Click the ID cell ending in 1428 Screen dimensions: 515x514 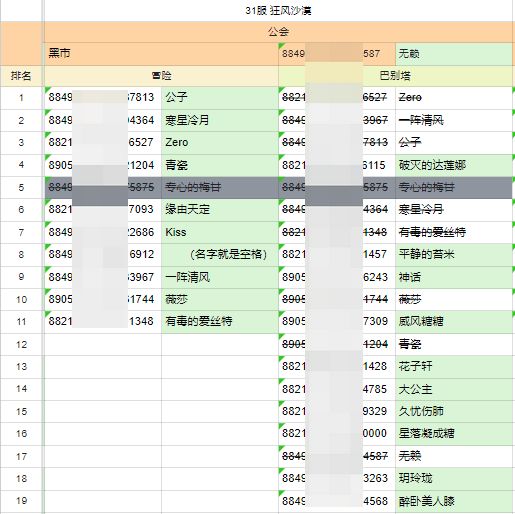[337, 367]
